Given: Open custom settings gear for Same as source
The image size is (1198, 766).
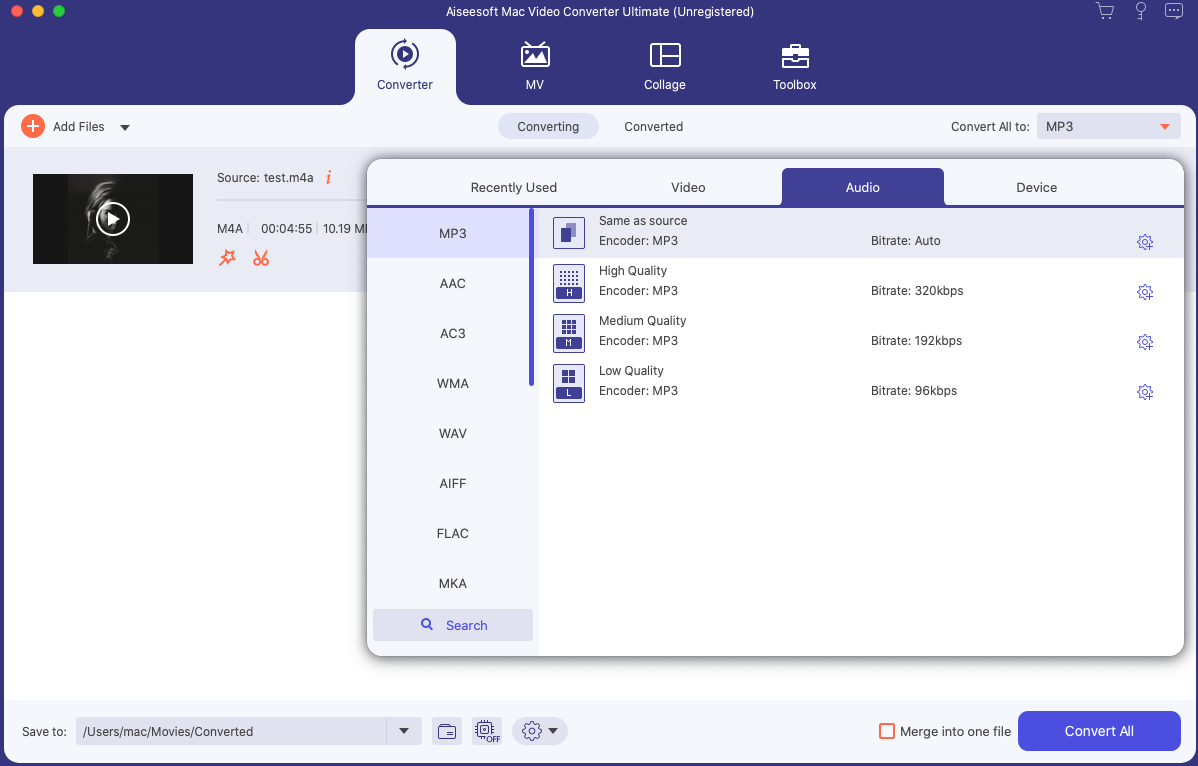Looking at the screenshot, I should pyautogui.click(x=1145, y=242).
